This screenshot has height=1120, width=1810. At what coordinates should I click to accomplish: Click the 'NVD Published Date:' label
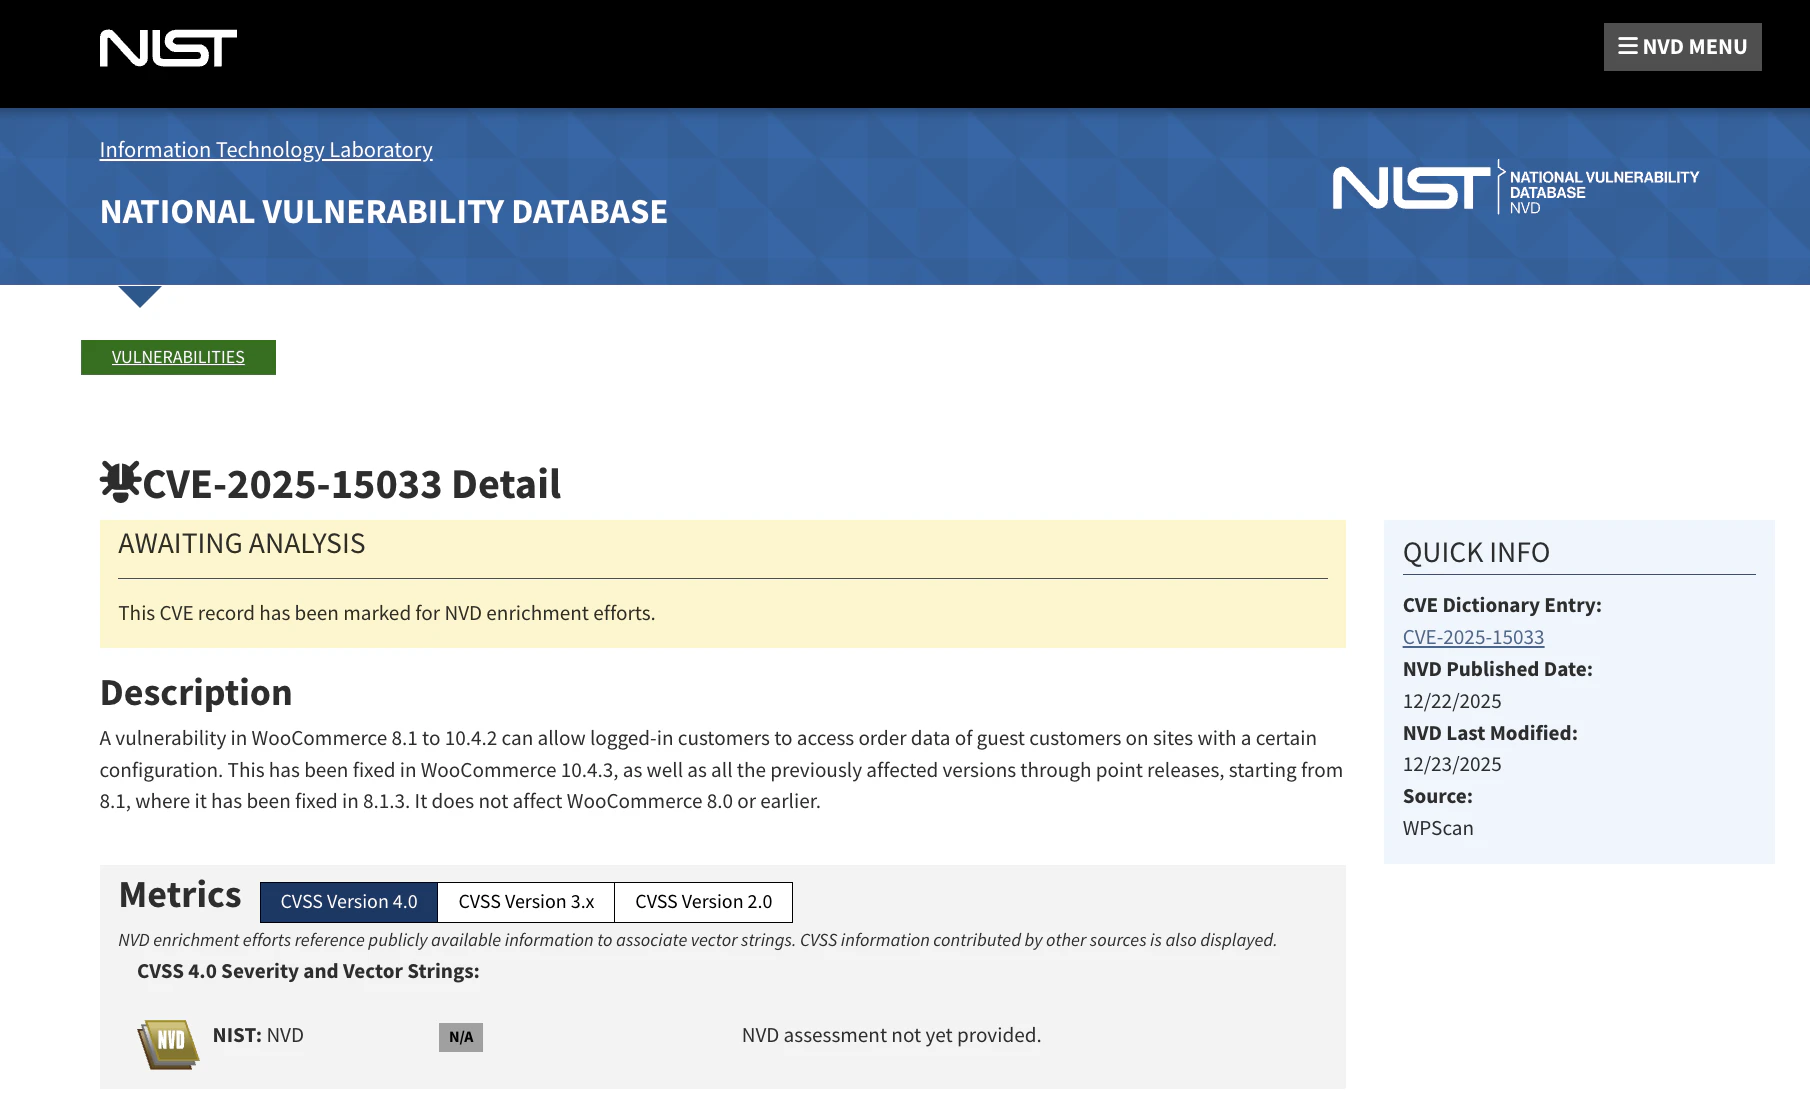coord(1498,669)
